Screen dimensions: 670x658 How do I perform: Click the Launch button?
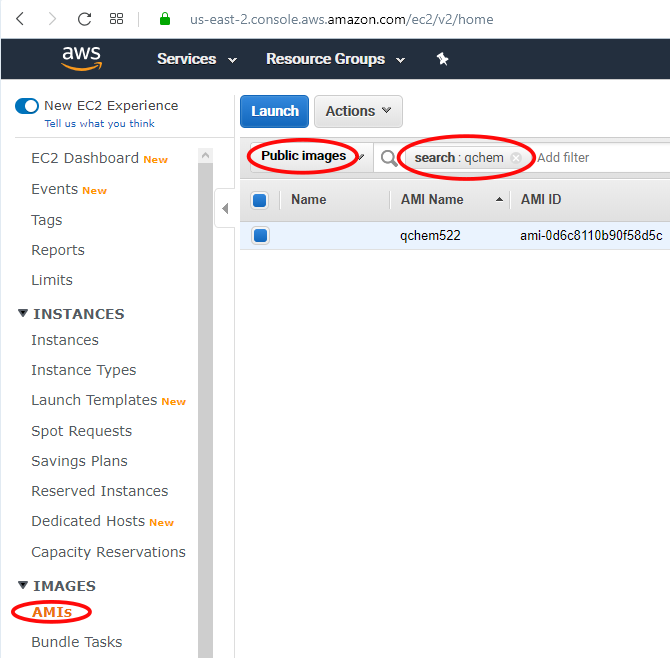click(x=274, y=112)
